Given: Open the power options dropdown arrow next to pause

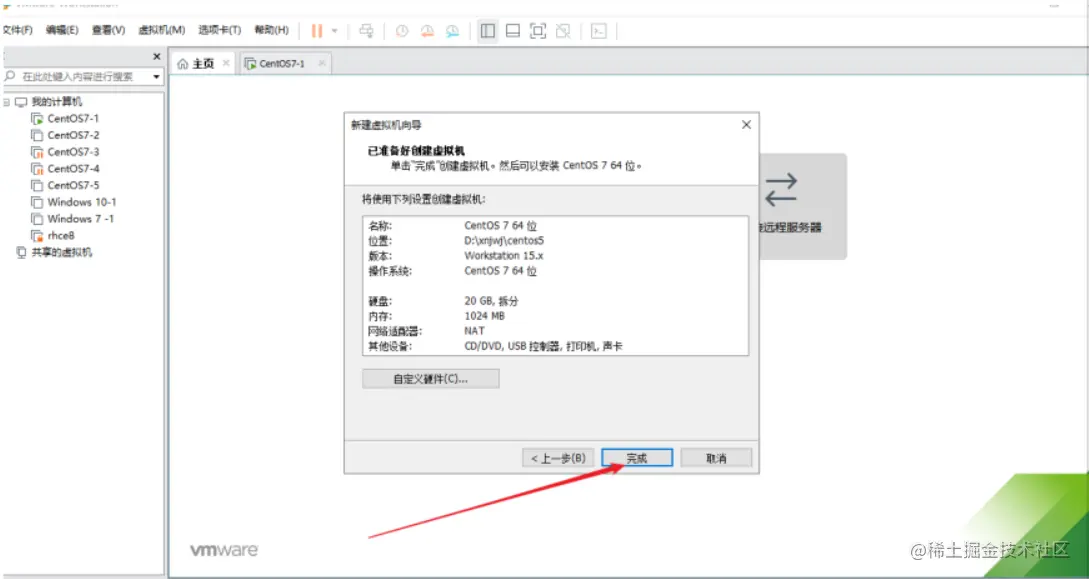Looking at the screenshot, I should (x=334, y=31).
